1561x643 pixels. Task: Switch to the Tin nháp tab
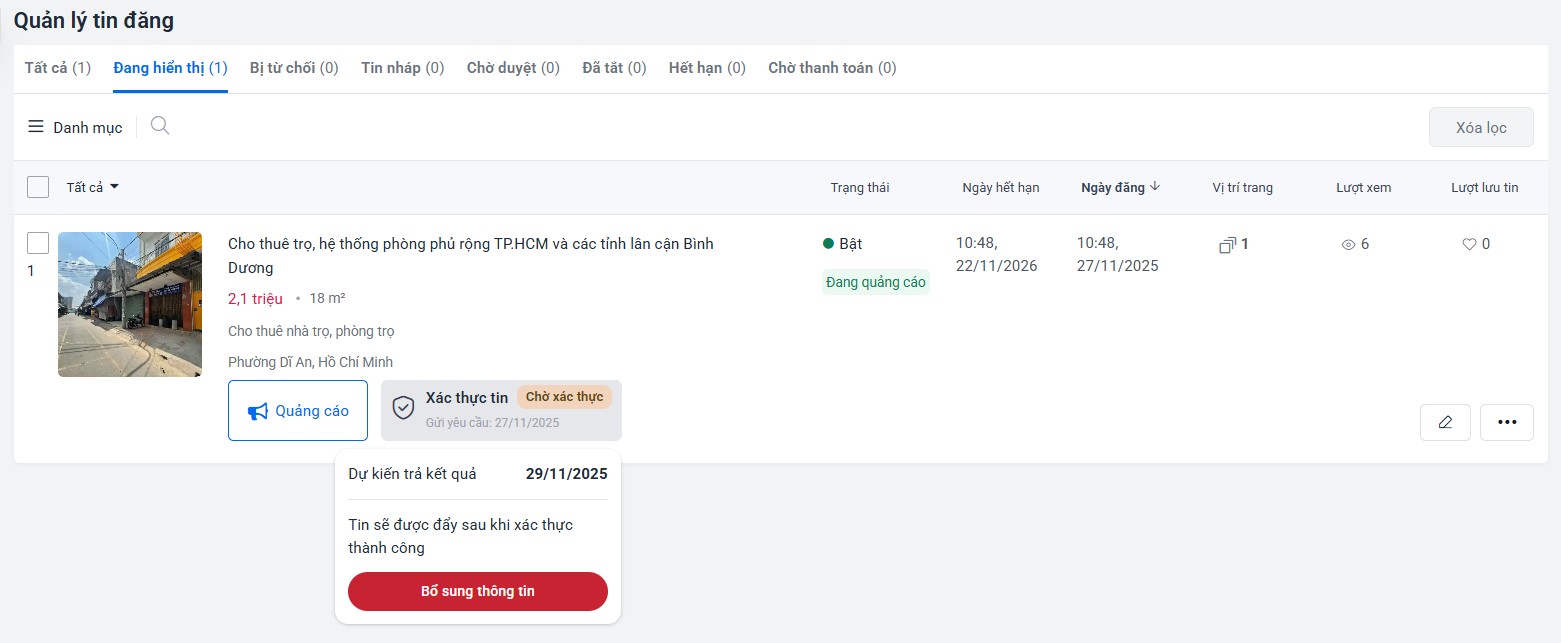[402, 68]
